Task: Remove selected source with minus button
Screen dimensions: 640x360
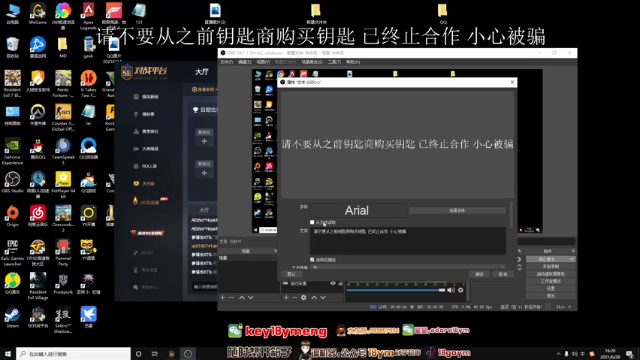Action: pyautogui.click(x=295, y=298)
